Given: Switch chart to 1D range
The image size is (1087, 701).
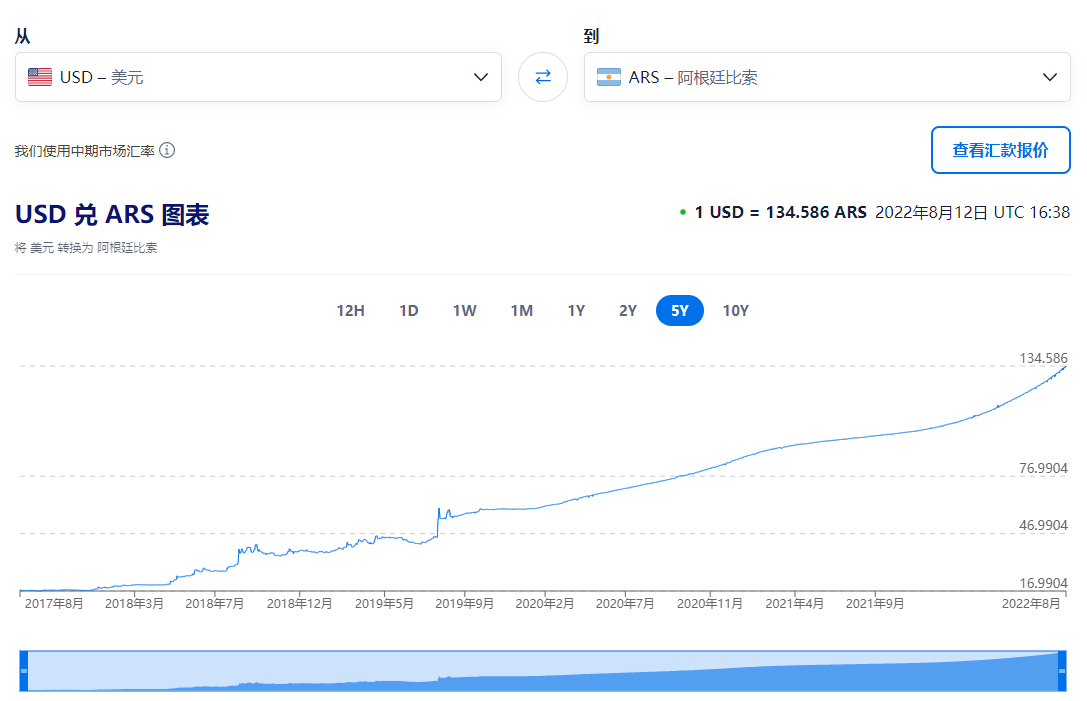Looking at the screenshot, I should [x=409, y=311].
